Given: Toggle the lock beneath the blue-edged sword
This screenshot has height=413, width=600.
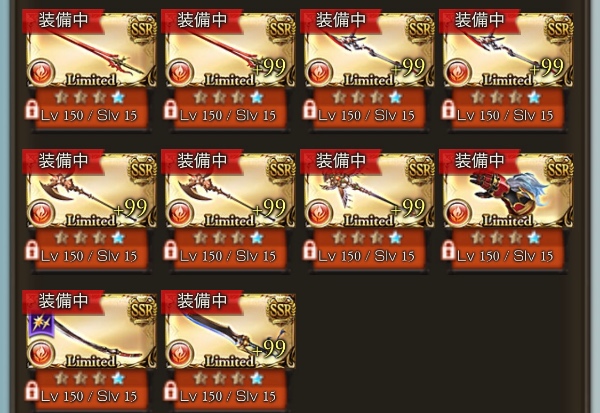Looking at the screenshot, I should tap(171, 391).
